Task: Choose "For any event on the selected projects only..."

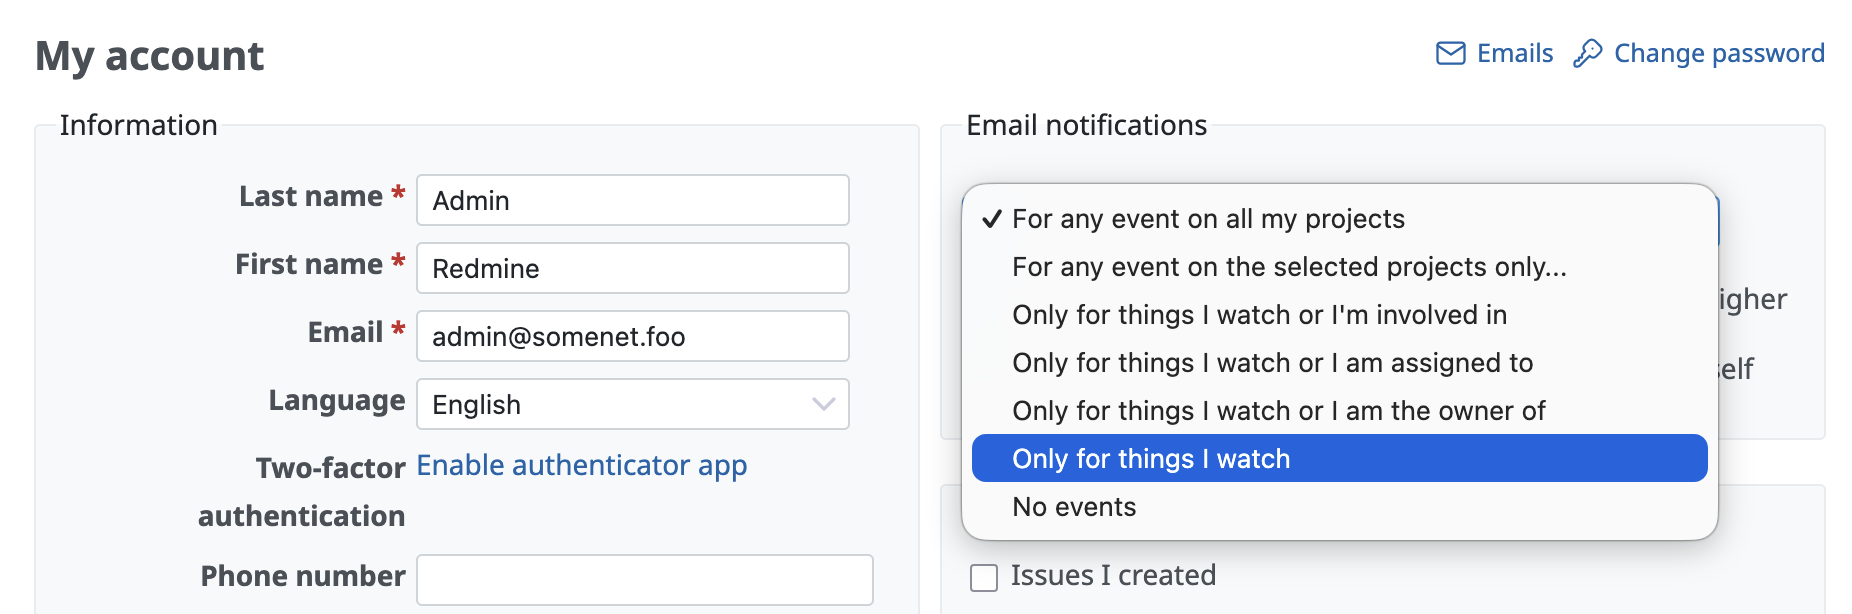Action: [x=1289, y=267]
